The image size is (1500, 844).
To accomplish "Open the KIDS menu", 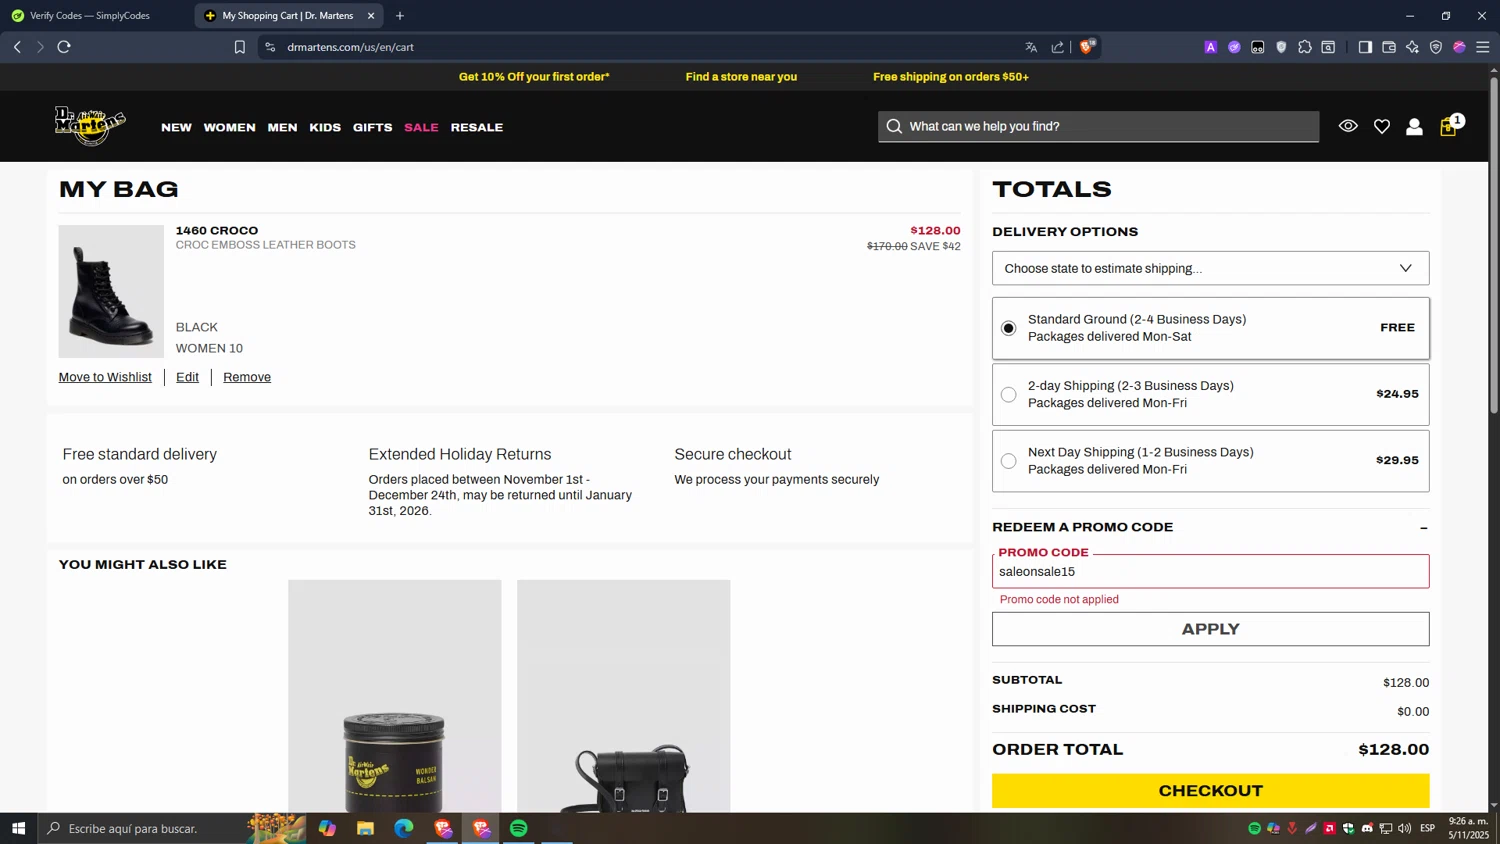I will pos(325,127).
